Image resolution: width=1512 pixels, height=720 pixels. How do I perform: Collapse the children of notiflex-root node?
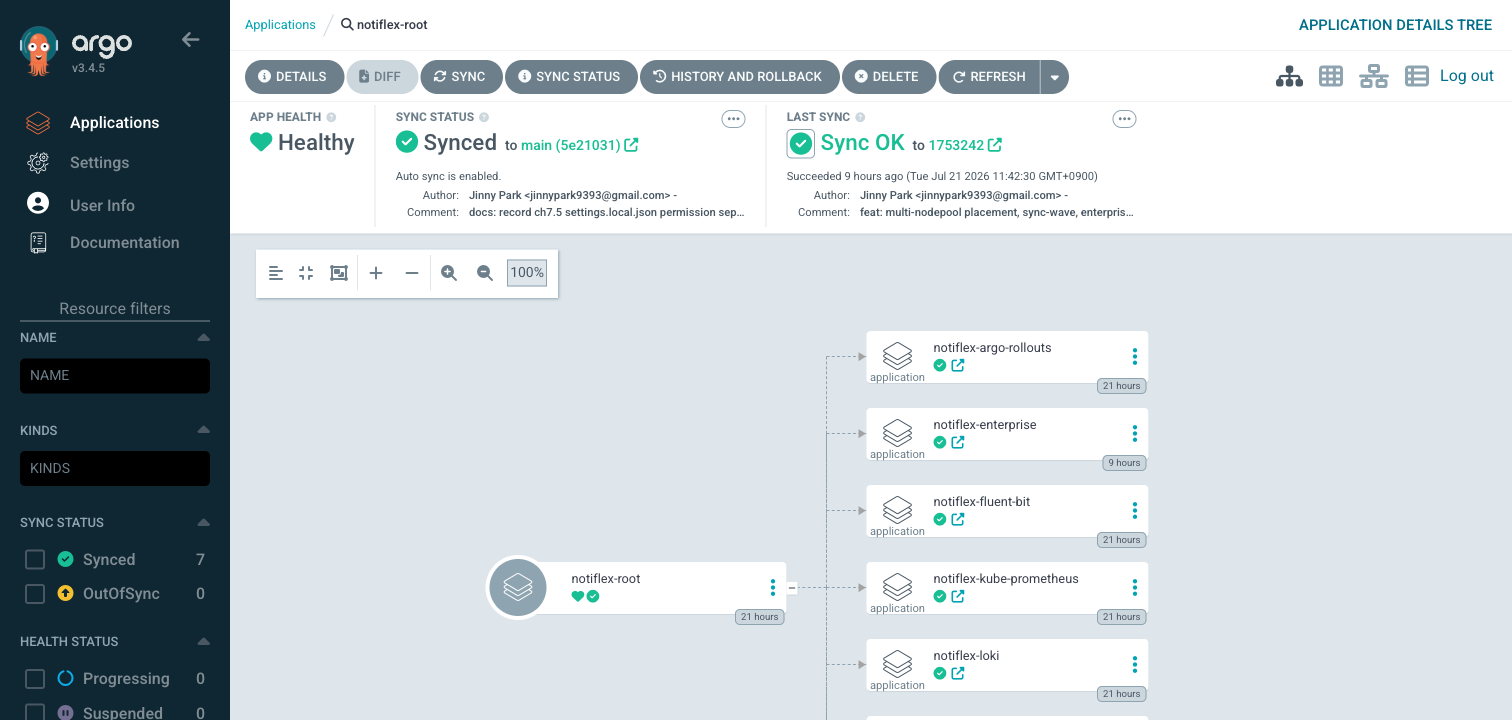[792, 588]
